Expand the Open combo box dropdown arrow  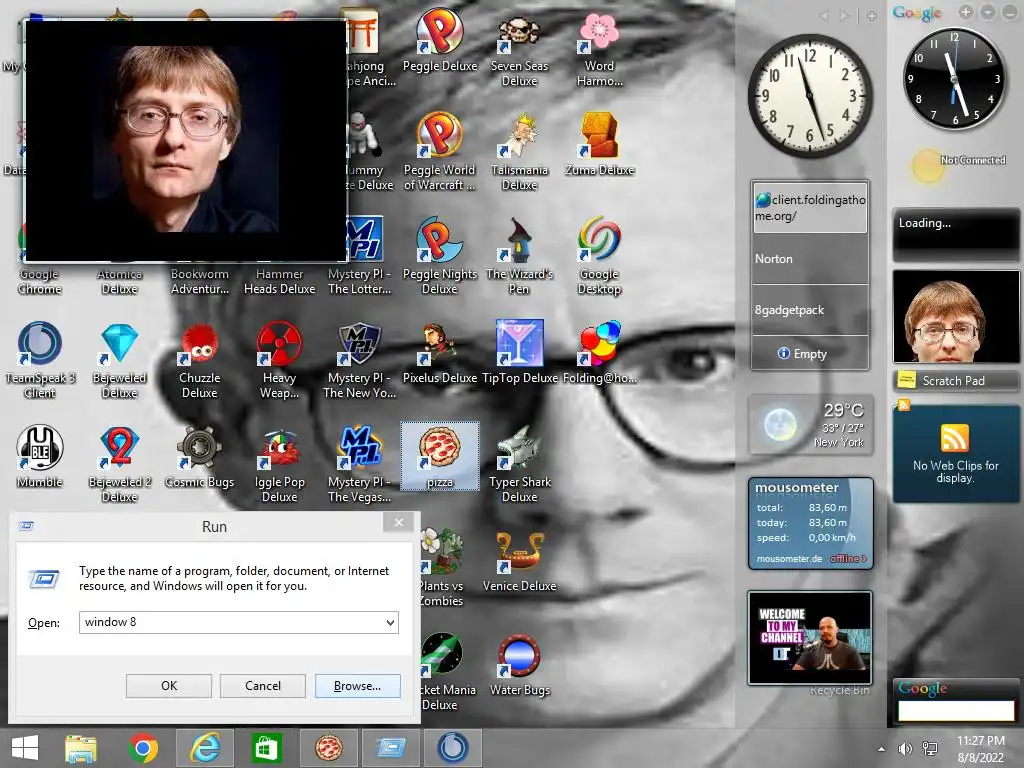click(390, 622)
